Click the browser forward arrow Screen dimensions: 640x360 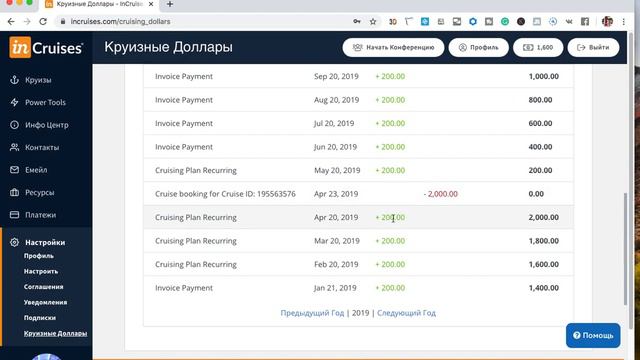[27, 22]
